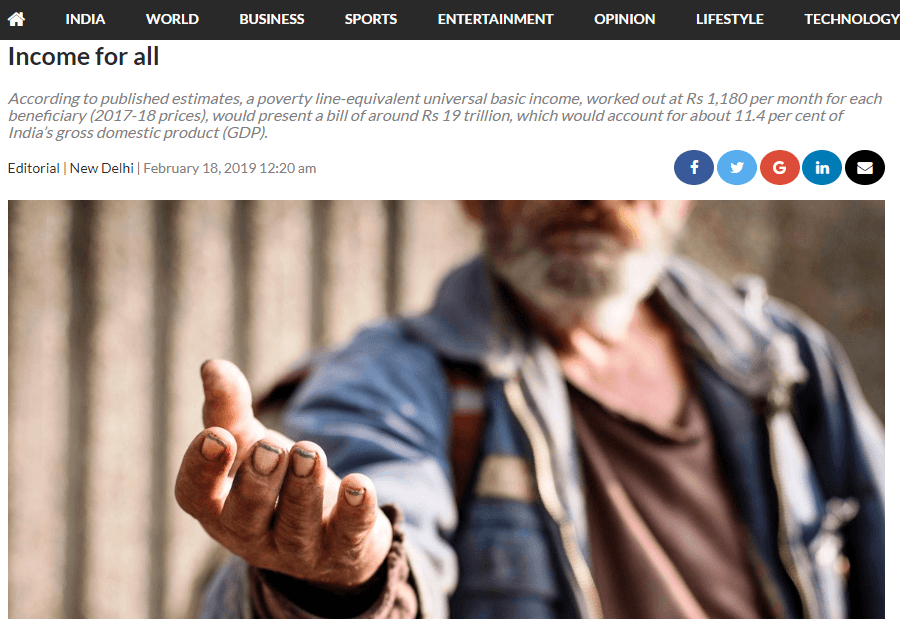Share article on Twitter
Viewport: 900px width, 619px height.
[x=736, y=168]
